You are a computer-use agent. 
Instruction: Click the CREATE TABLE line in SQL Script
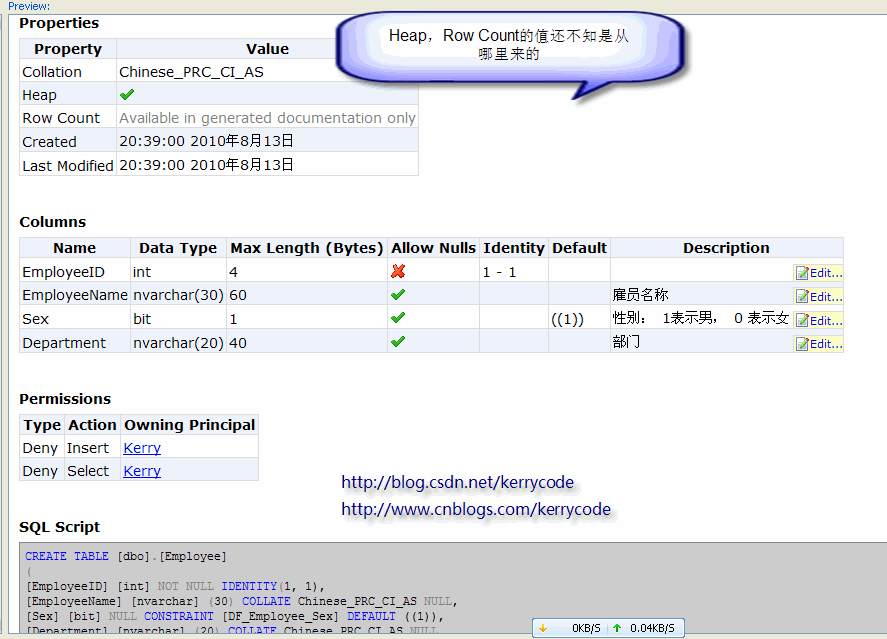(125, 556)
